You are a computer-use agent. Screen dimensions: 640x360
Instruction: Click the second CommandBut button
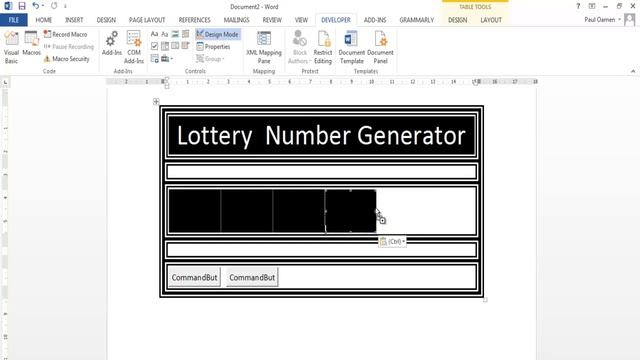(x=252, y=277)
